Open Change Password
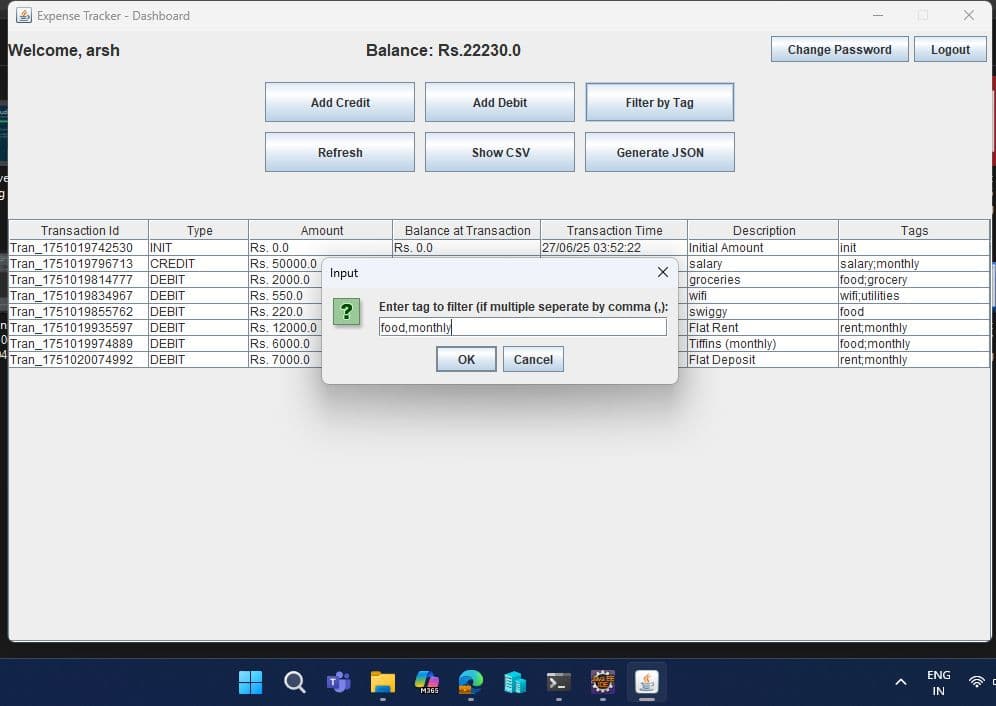Image resolution: width=996 pixels, height=706 pixels. 839,50
